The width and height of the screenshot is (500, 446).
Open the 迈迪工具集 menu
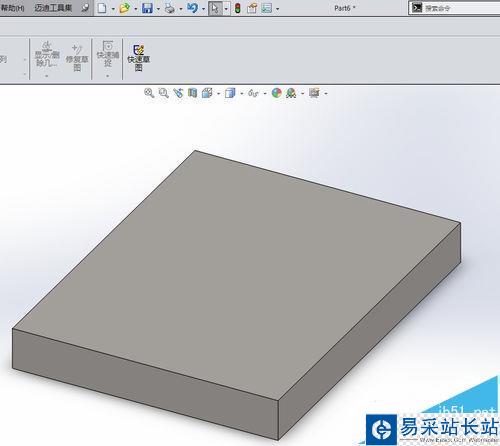tap(53, 7)
